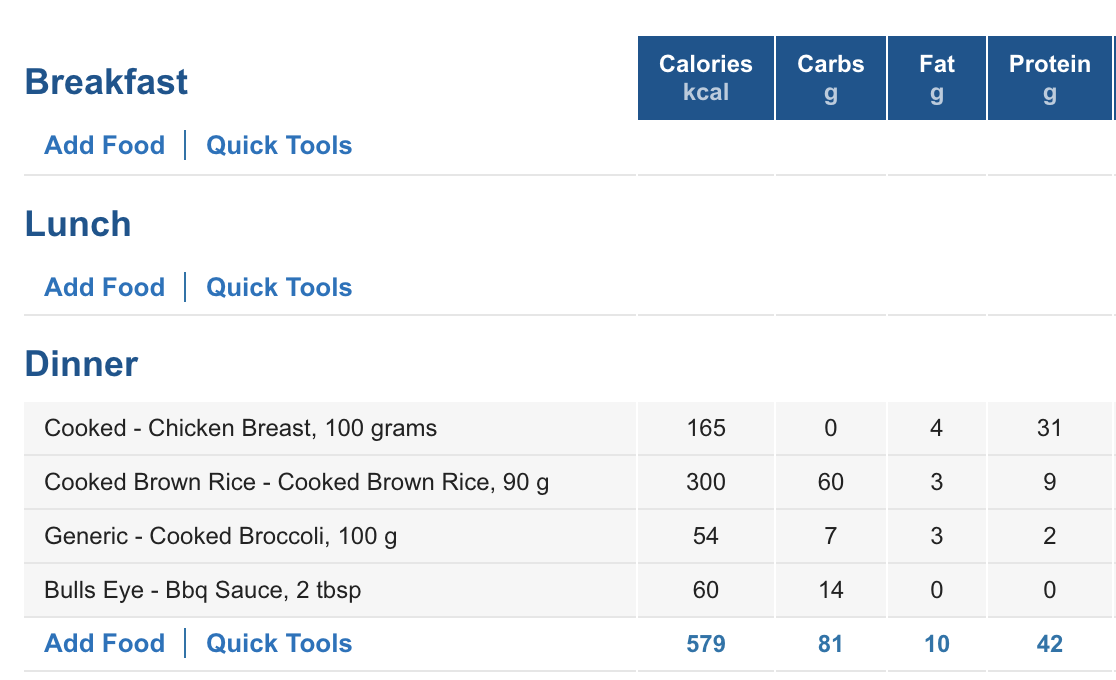
Task: Click Dinner protein total 42
Action: coord(1049,644)
